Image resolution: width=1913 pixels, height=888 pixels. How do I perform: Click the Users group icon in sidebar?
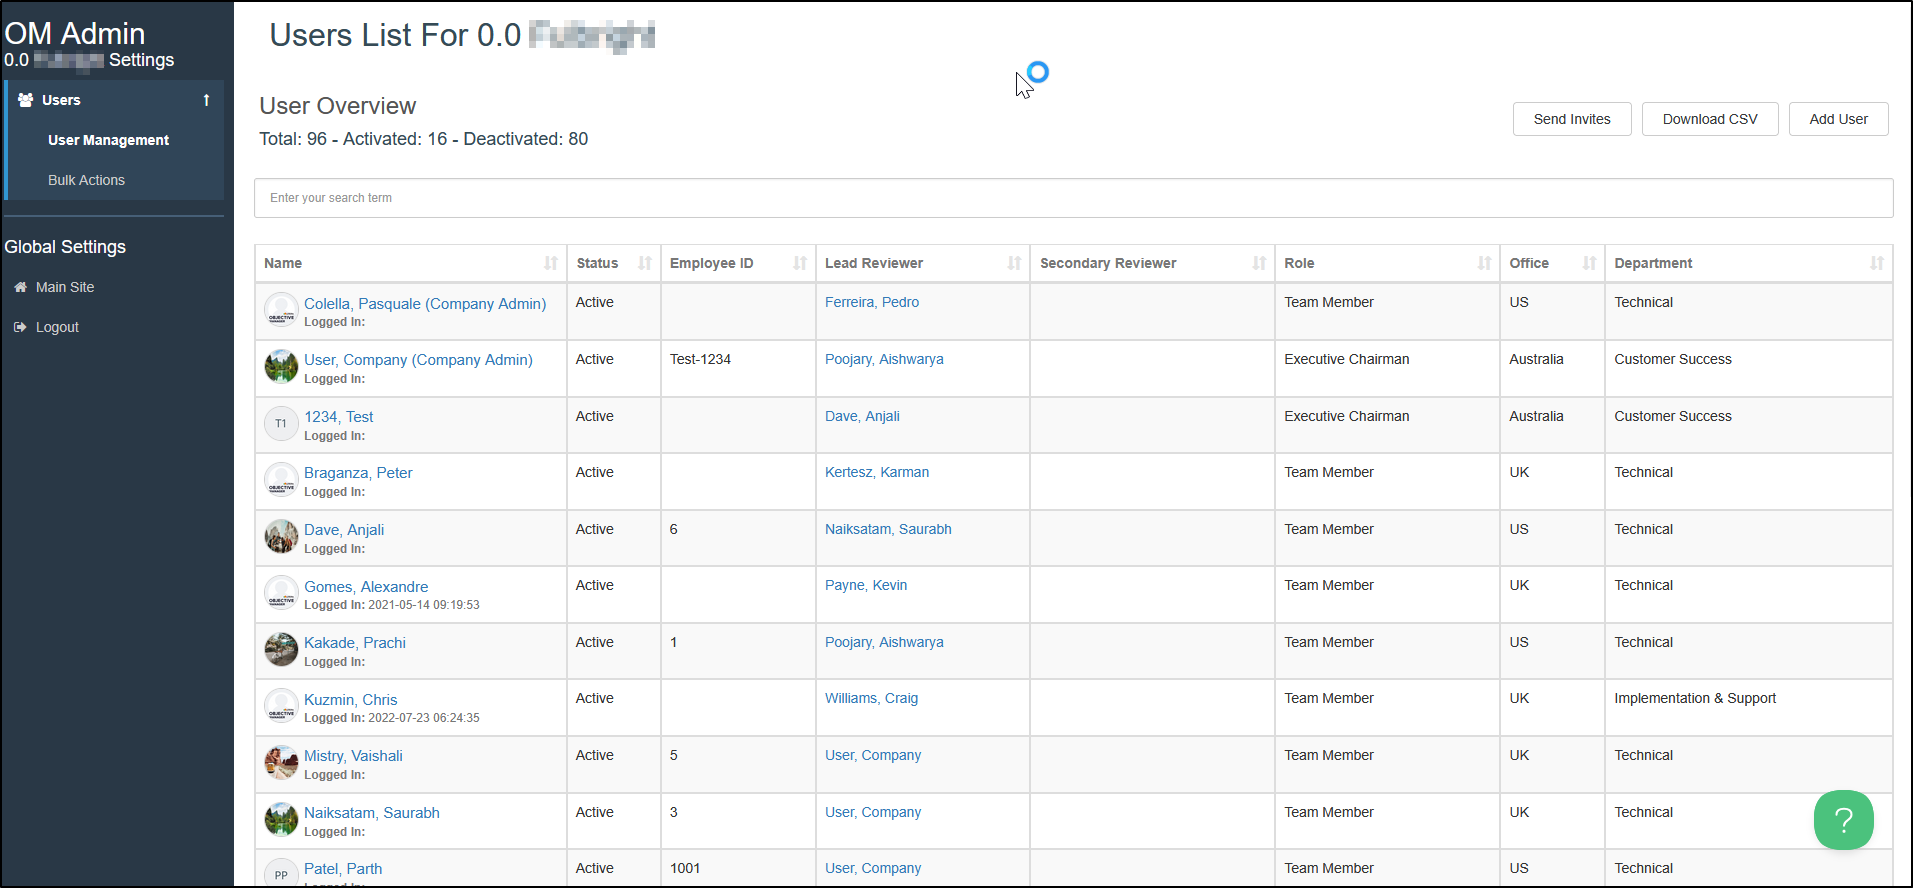26,100
